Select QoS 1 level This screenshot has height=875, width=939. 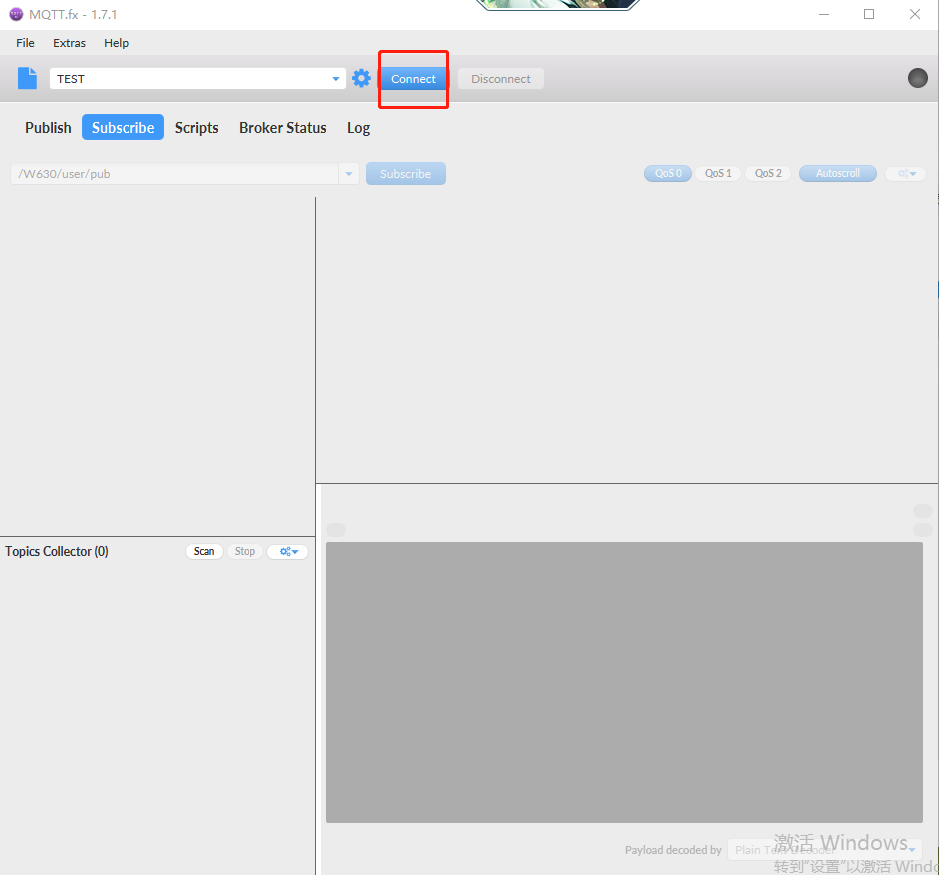click(x=718, y=174)
